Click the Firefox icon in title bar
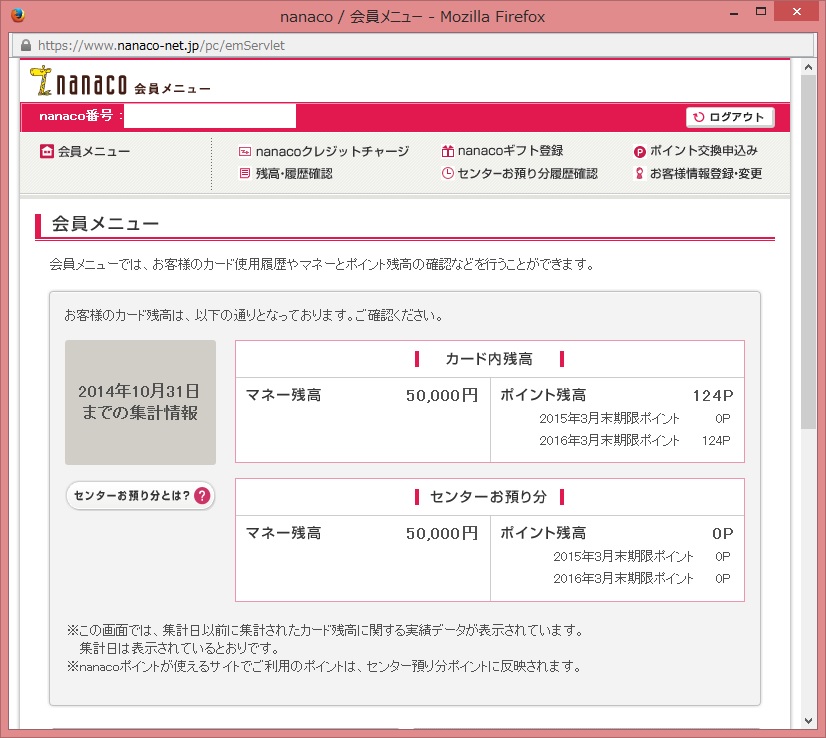826x738 pixels. 18,15
